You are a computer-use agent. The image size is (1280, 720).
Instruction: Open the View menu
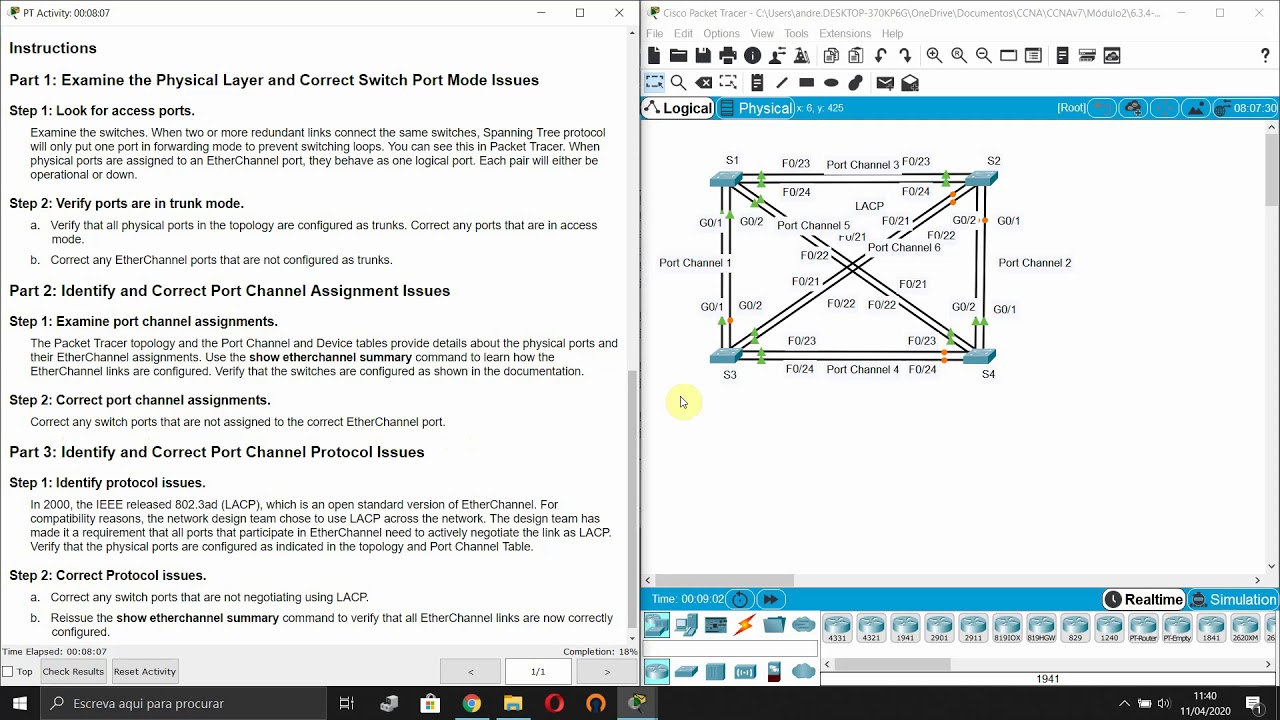pos(762,33)
